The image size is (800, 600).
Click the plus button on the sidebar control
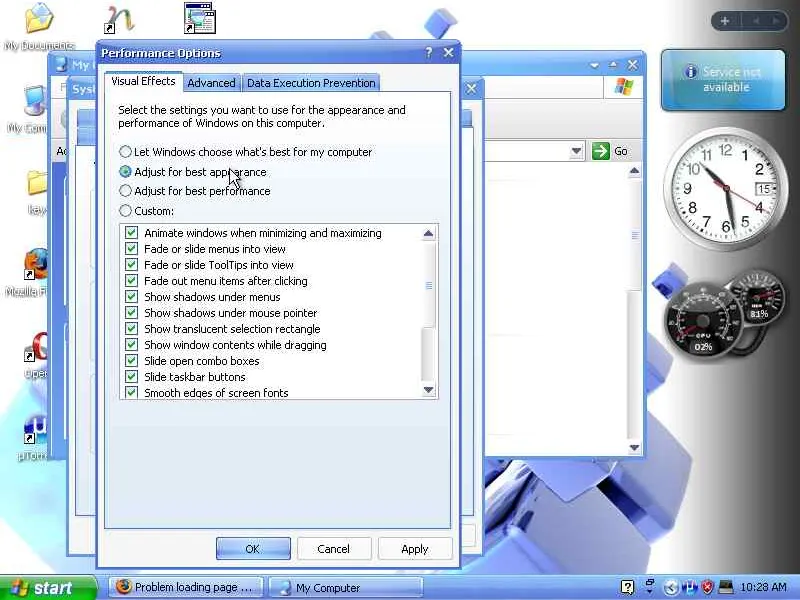[725, 21]
